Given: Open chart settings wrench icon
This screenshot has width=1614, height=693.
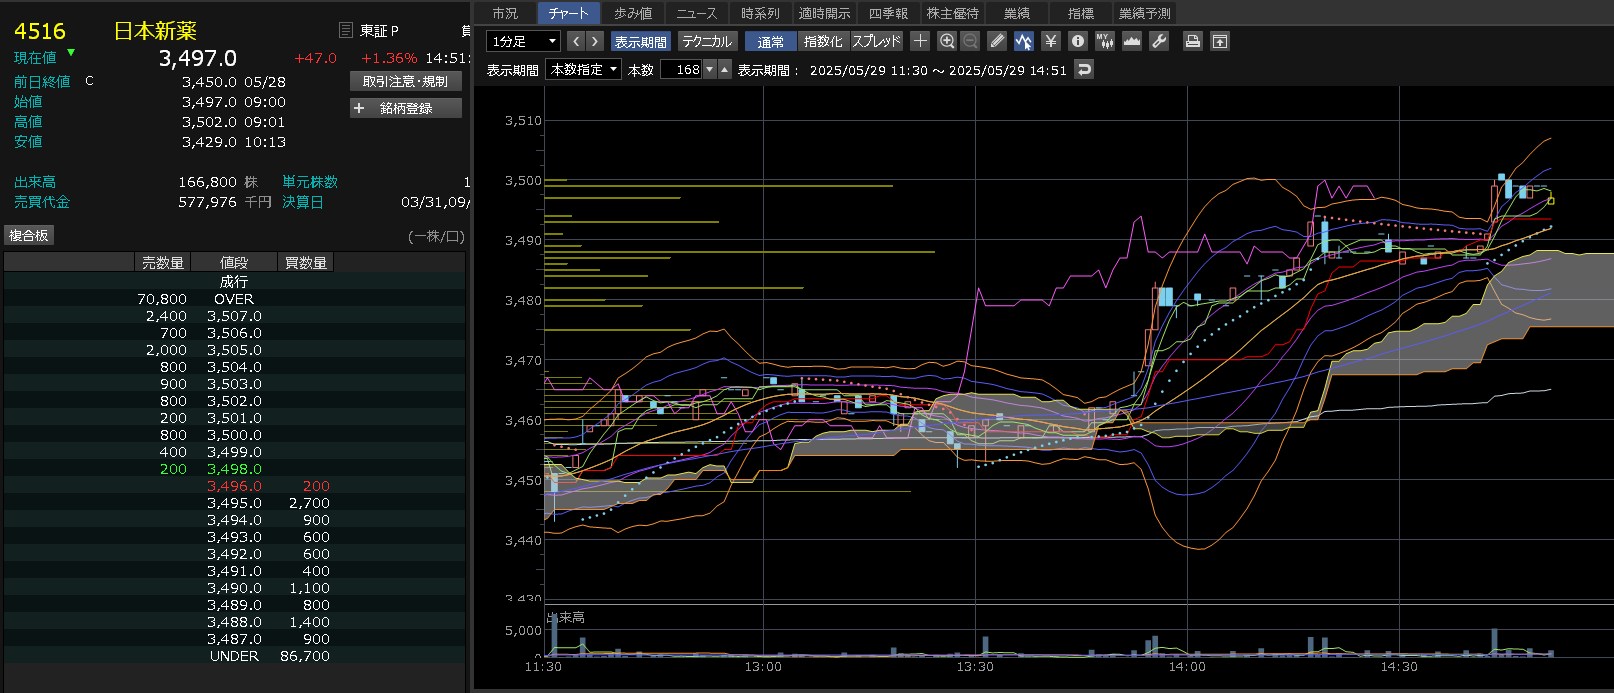Looking at the screenshot, I should coord(1159,41).
